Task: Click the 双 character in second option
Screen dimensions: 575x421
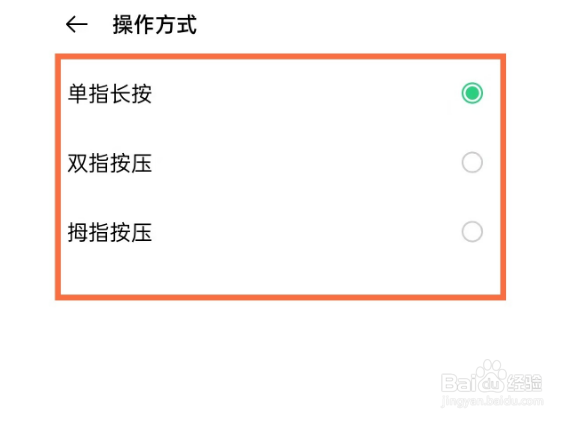Action: click(x=78, y=163)
